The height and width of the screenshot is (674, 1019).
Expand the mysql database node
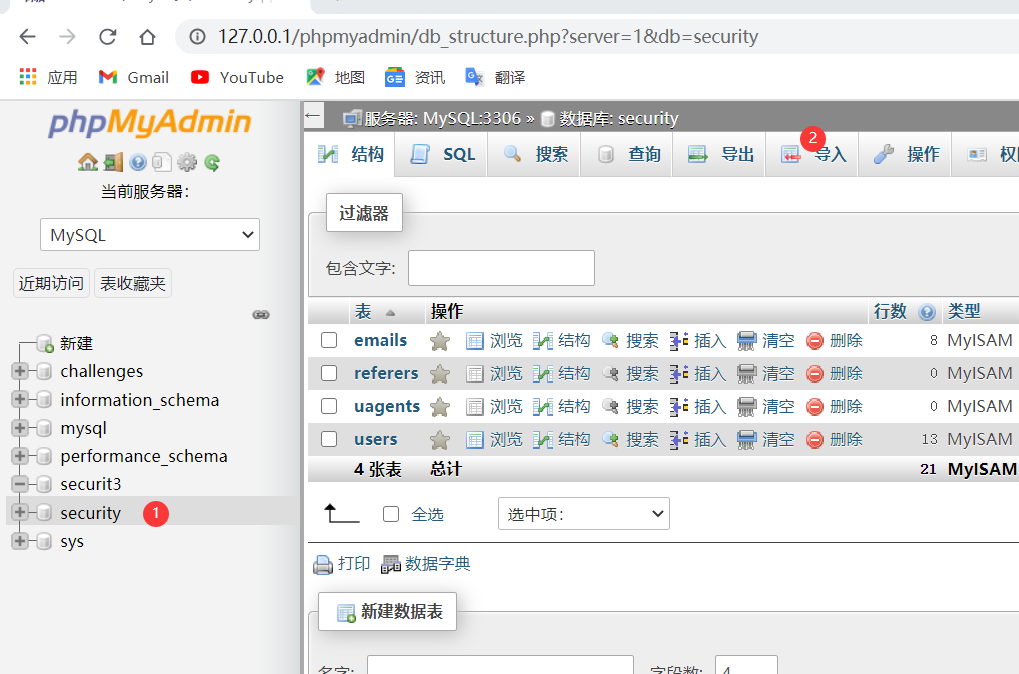point(19,428)
